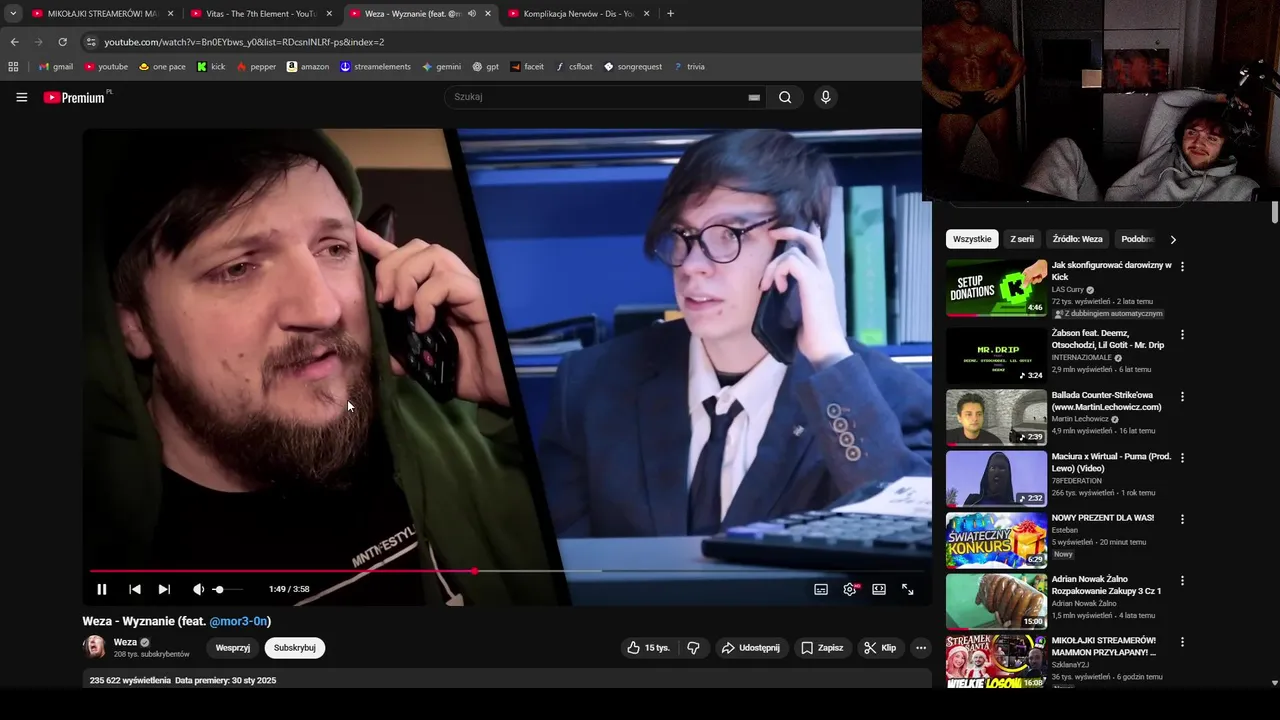
Task: Open on-screen keyboard icon in search box
Action: point(754,97)
